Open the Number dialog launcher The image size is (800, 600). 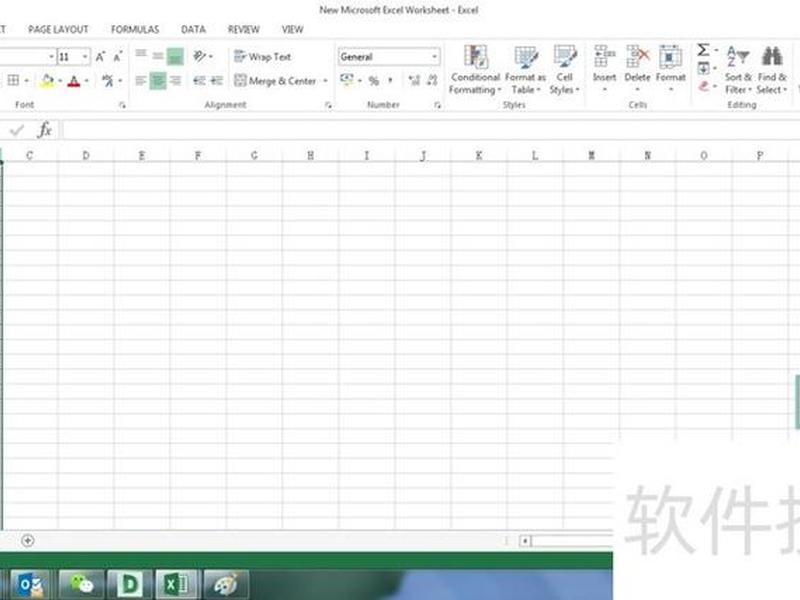click(x=437, y=105)
